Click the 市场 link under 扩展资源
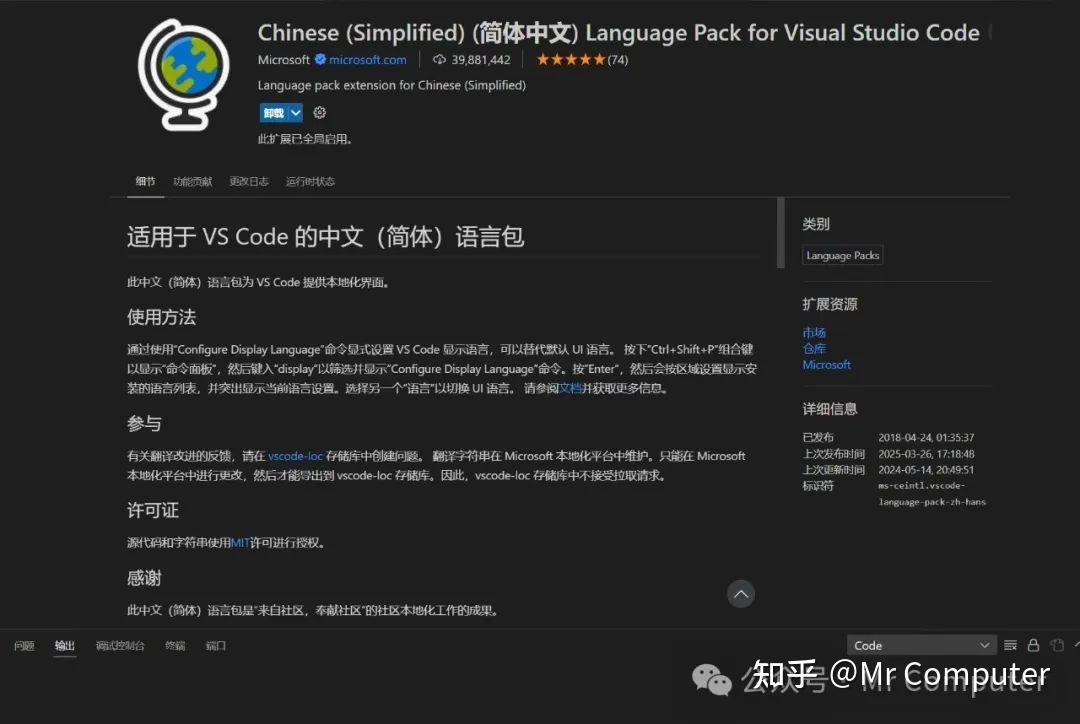 (x=815, y=332)
